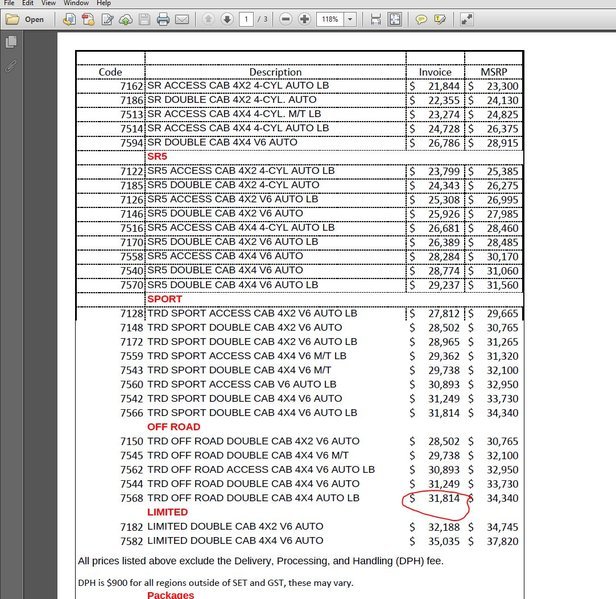Screen dimensions: 616x599
Task: Click the Edit/Sign document icon
Action: 107,19
